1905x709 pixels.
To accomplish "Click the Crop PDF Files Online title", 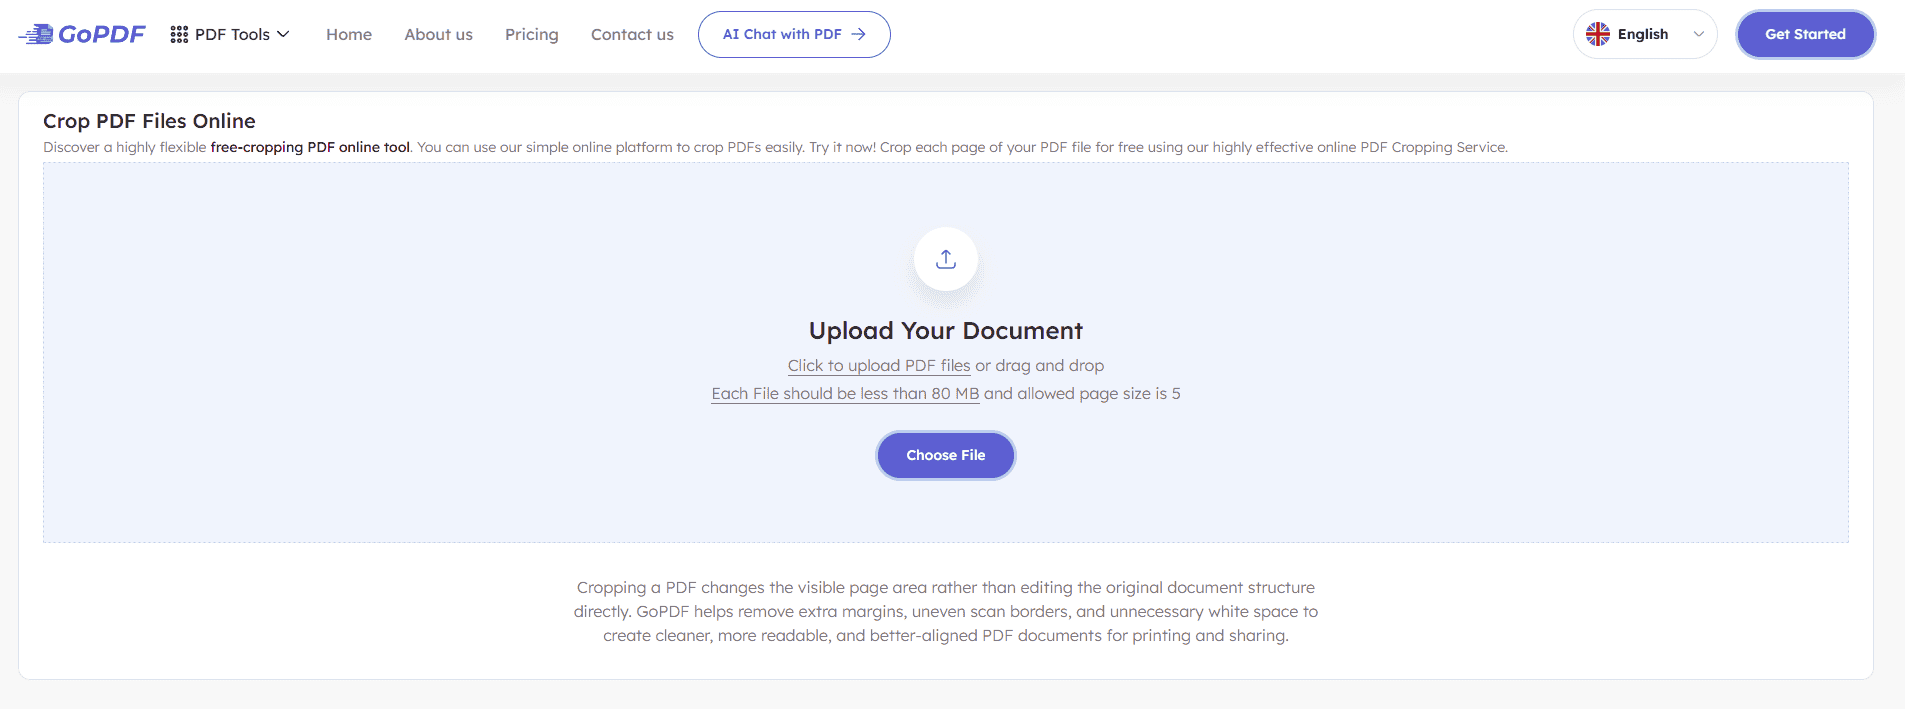I will (x=149, y=121).
